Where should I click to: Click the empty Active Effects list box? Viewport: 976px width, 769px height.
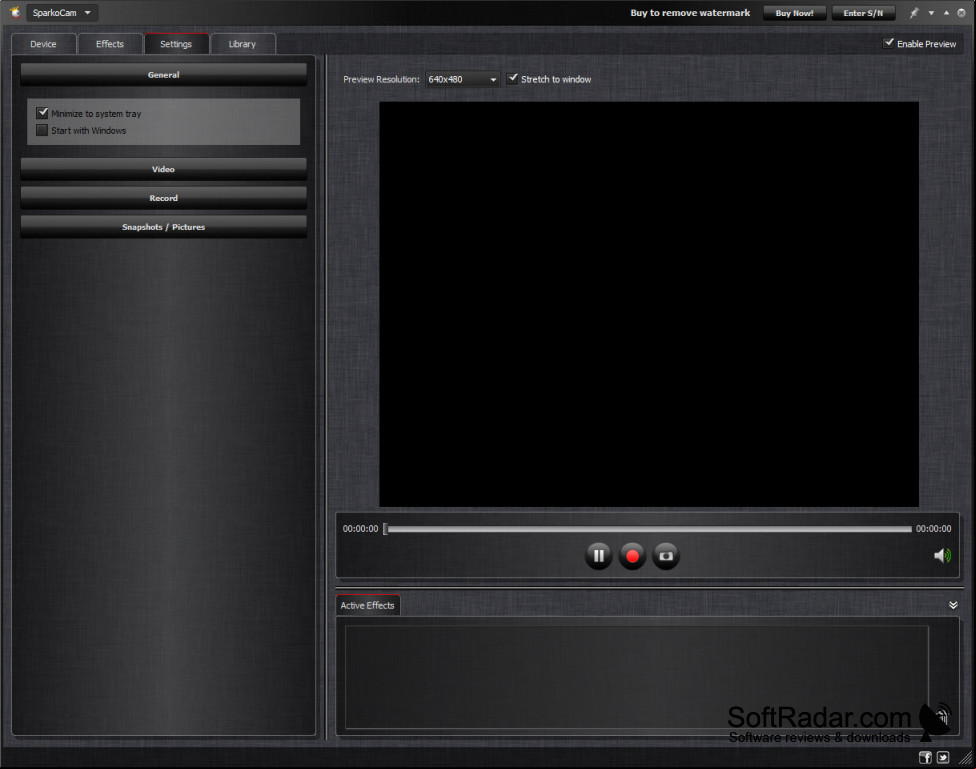tap(637, 677)
